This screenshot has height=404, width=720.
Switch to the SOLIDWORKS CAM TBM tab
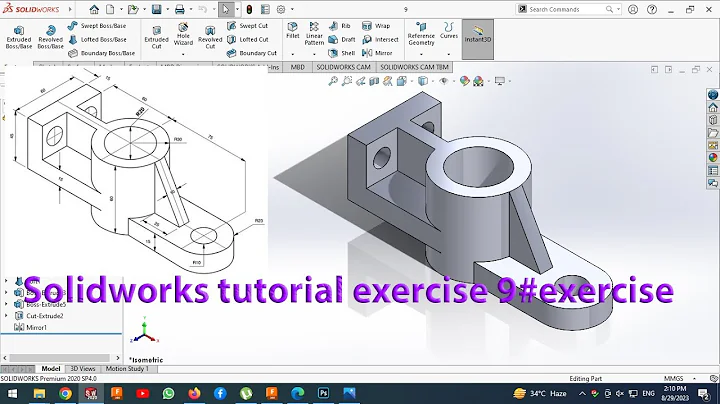(414, 67)
